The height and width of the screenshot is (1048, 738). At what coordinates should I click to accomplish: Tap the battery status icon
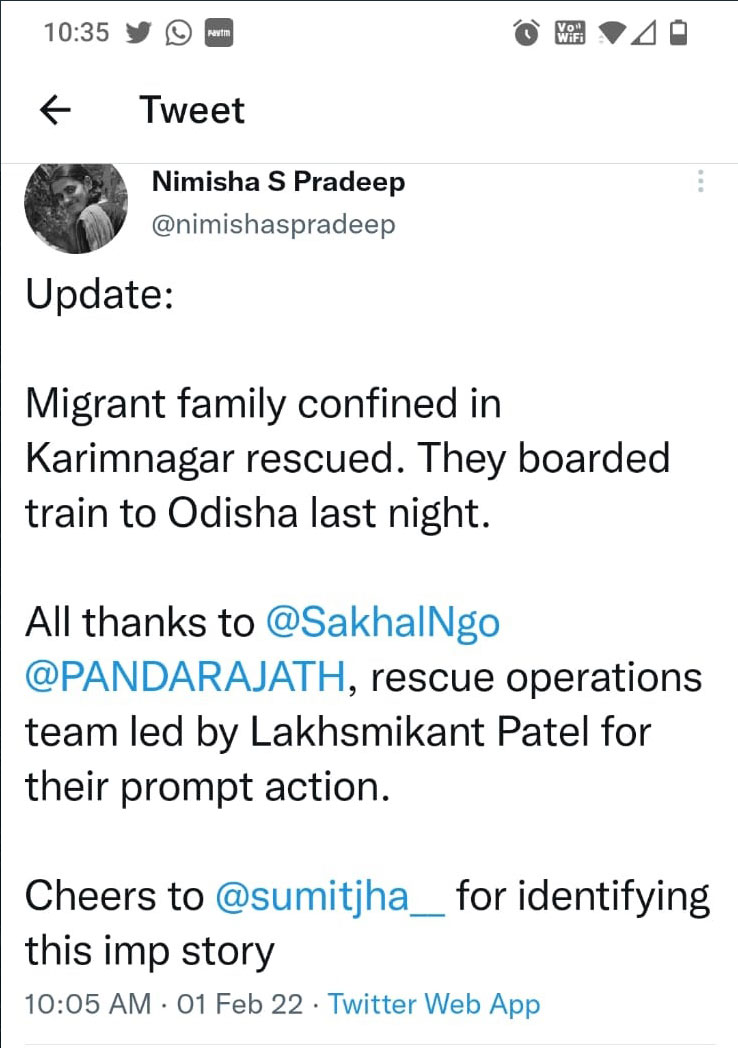coord(679,32)
